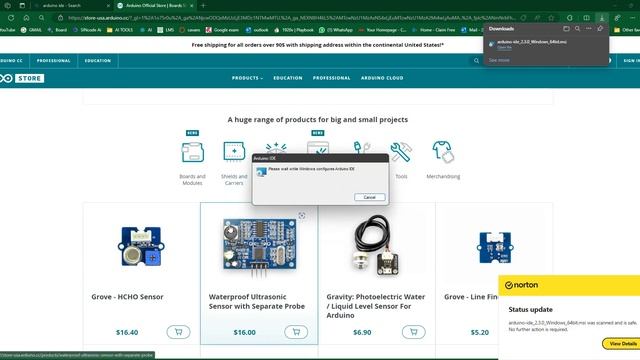This screenshot has width=640, height=360.
Task: Select the Education top bar link
Action: (98, 61)
